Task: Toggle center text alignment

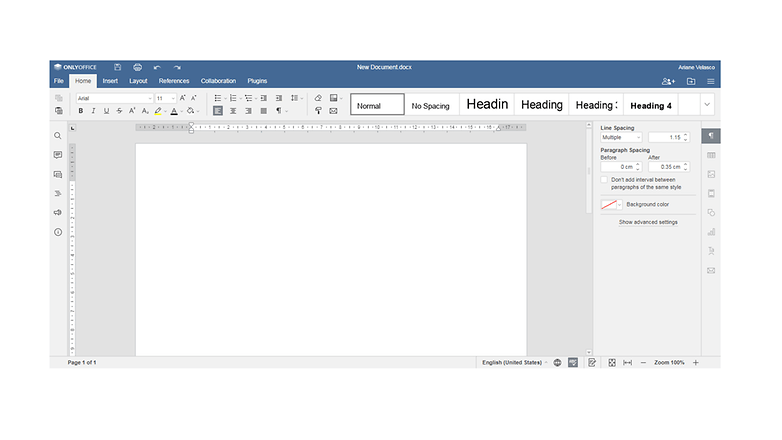Action: pos(233,111)
